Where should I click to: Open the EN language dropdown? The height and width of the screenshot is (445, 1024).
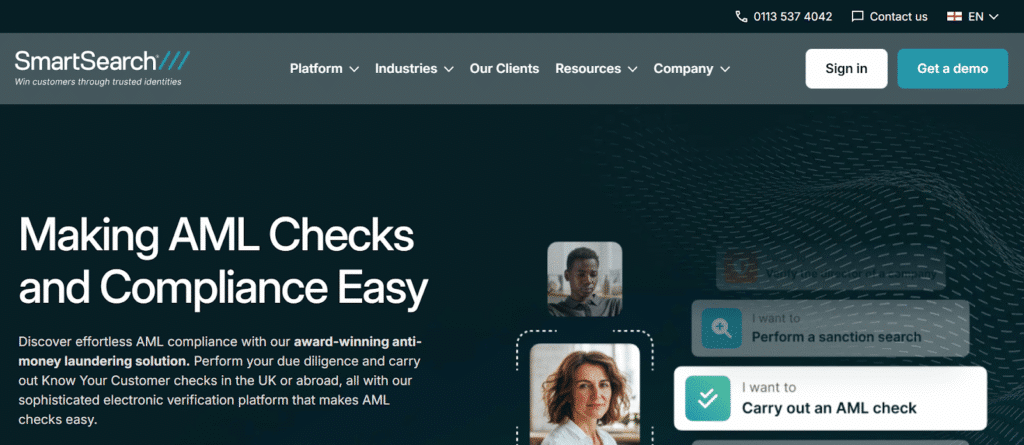[973, 16]
